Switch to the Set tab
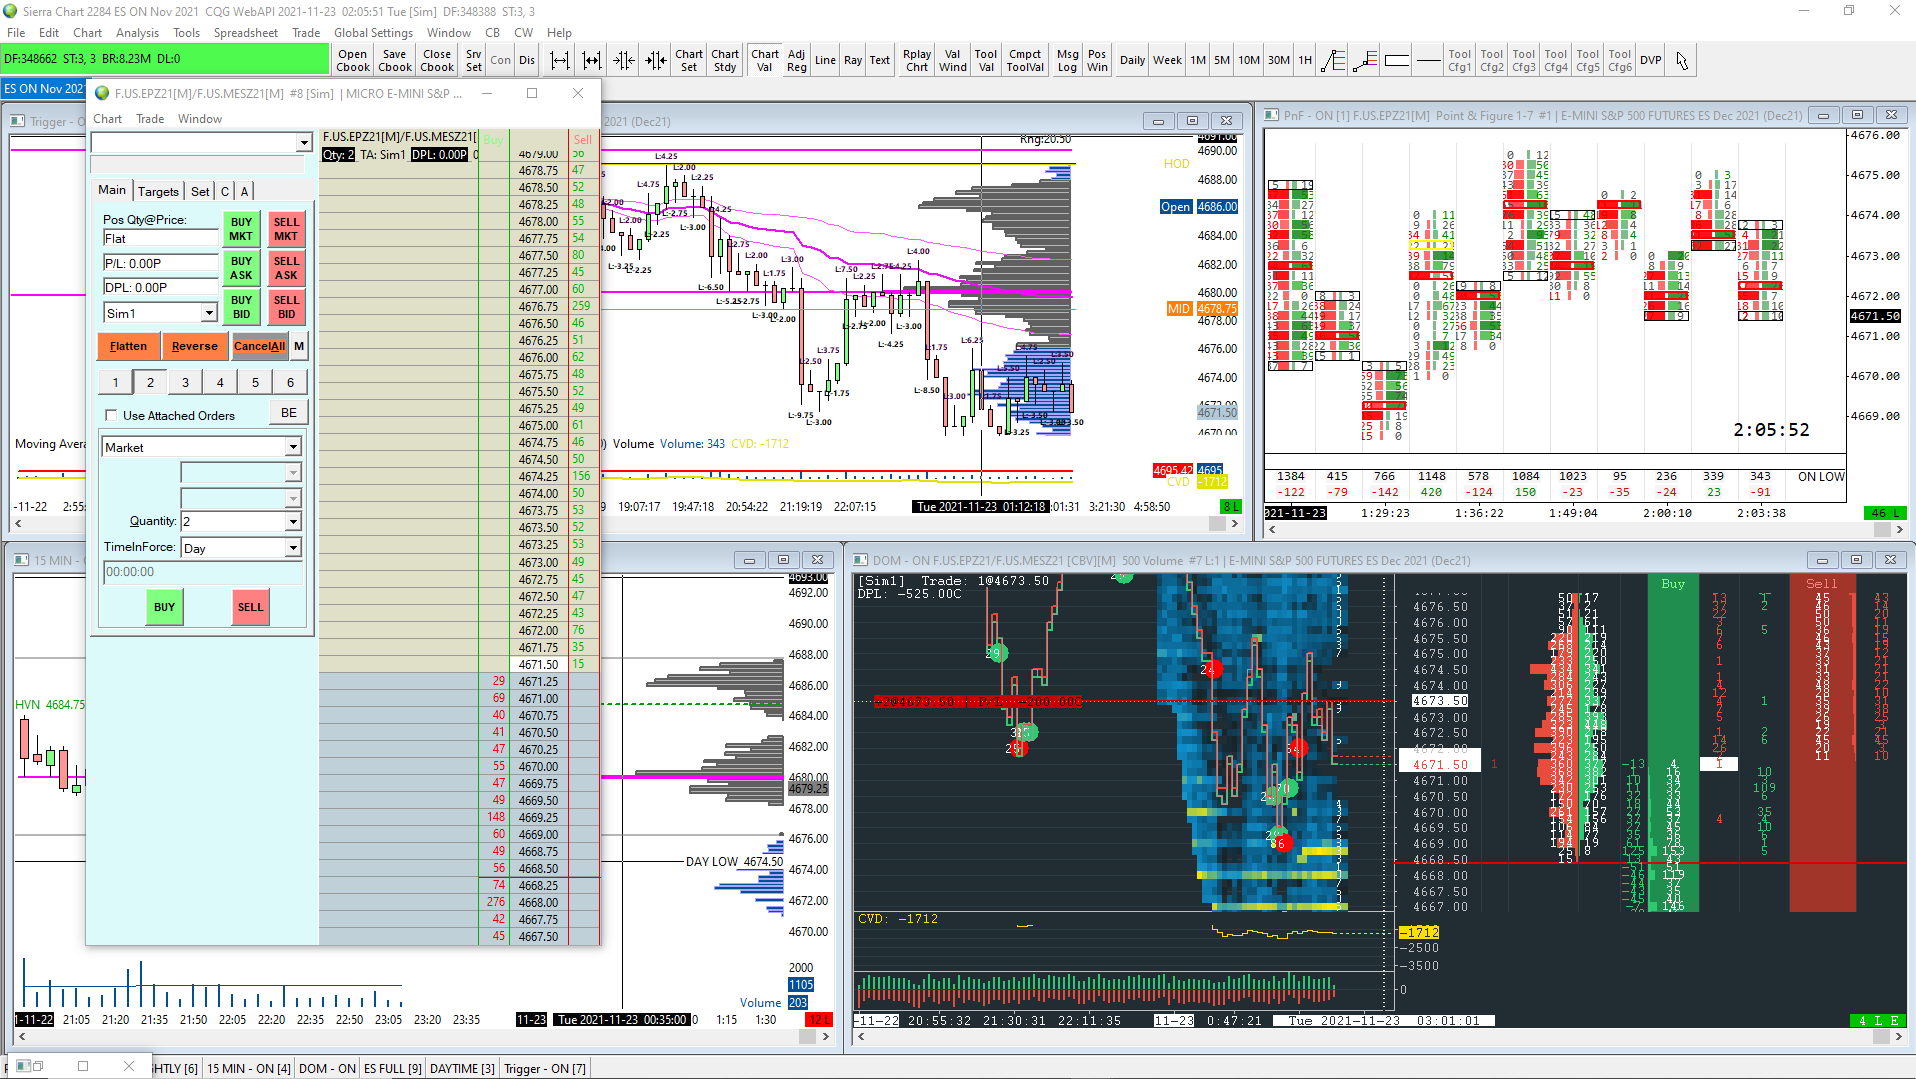Screen dimensions: 1916x1079 [x=200, y=192]
